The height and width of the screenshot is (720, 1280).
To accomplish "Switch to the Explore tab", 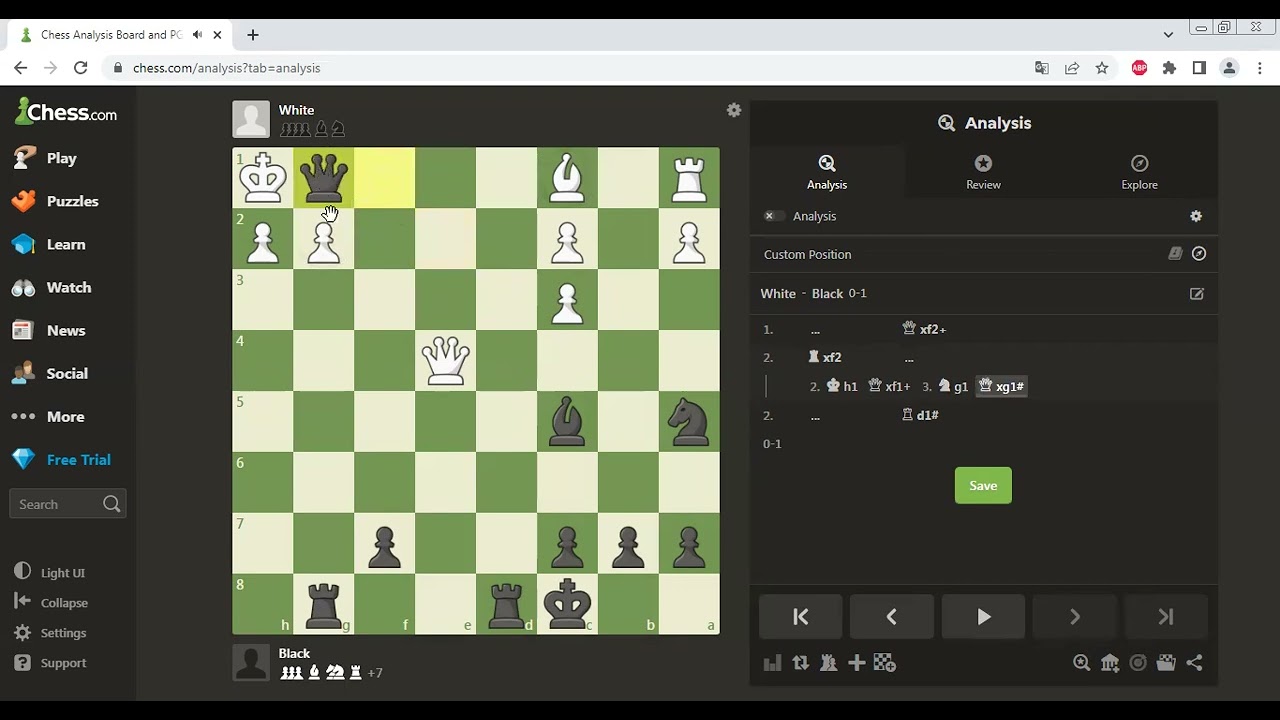I will (x=1139, y=172).
